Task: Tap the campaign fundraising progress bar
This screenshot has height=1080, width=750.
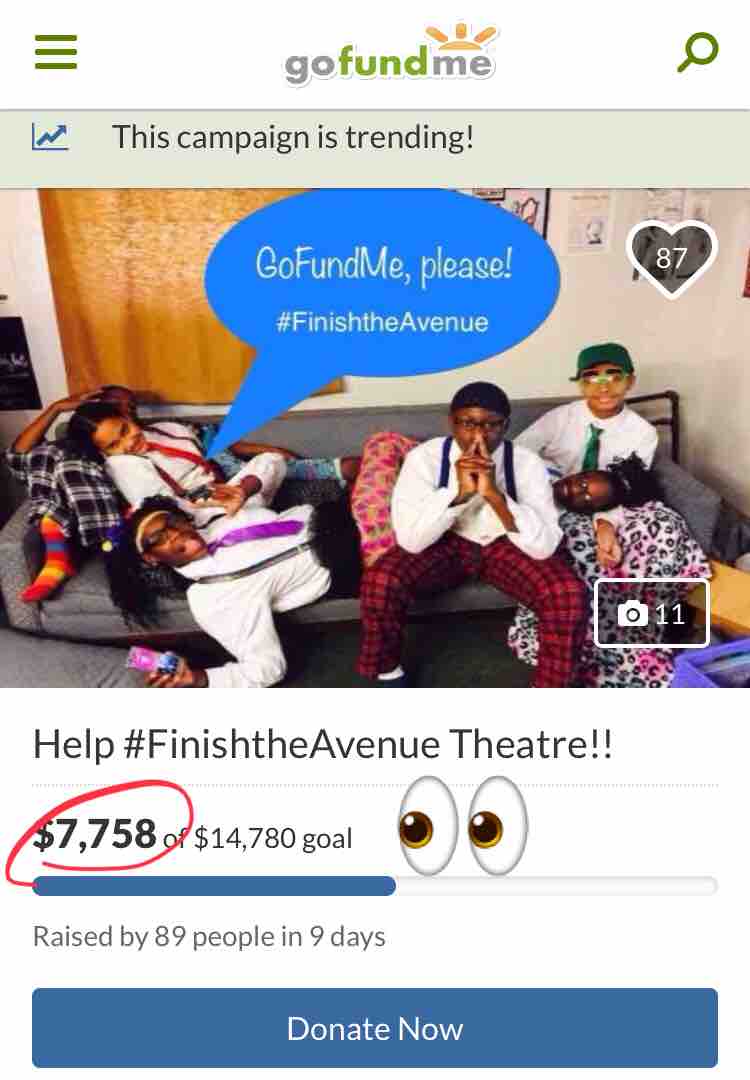Action: pos(375,886)
